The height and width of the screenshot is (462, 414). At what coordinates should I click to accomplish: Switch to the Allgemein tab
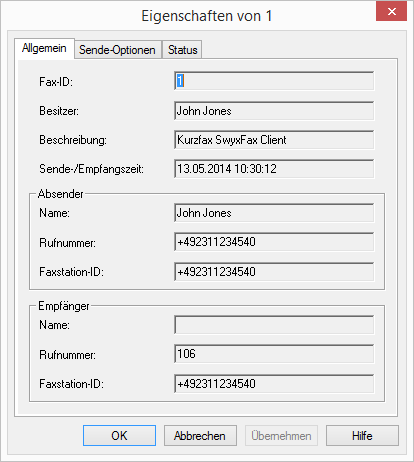44,49
